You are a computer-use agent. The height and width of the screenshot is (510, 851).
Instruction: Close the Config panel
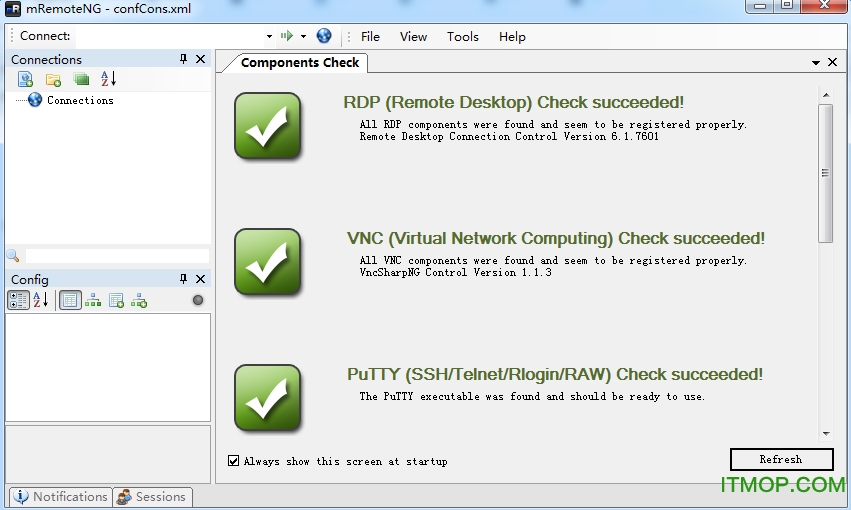[x=200, y=279]
